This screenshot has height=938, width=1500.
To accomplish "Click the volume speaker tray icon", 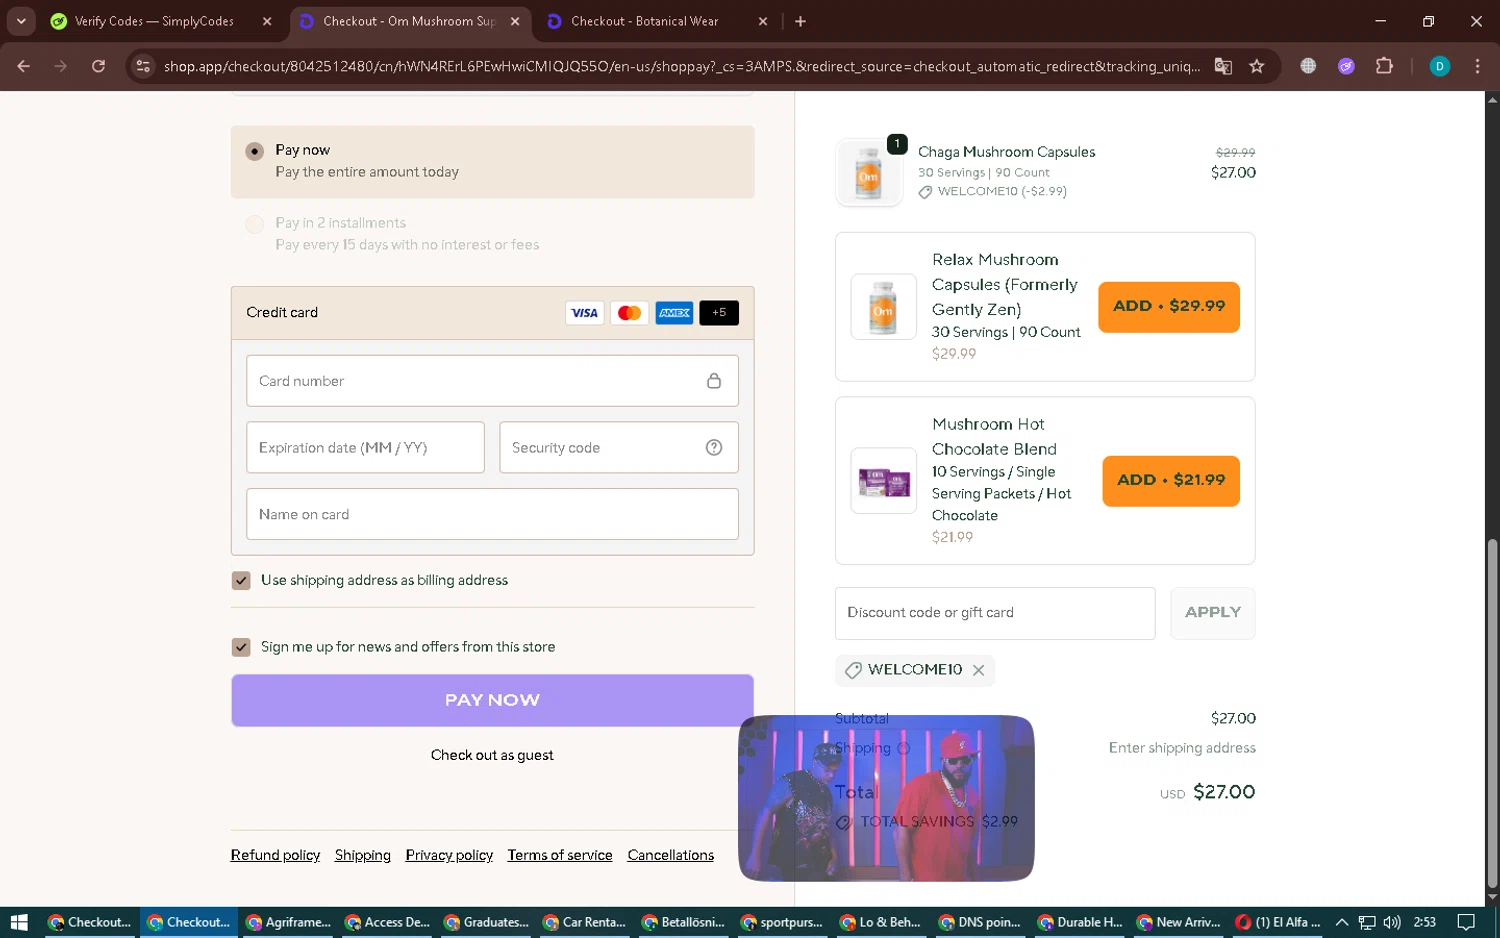I will point(1392,922).
